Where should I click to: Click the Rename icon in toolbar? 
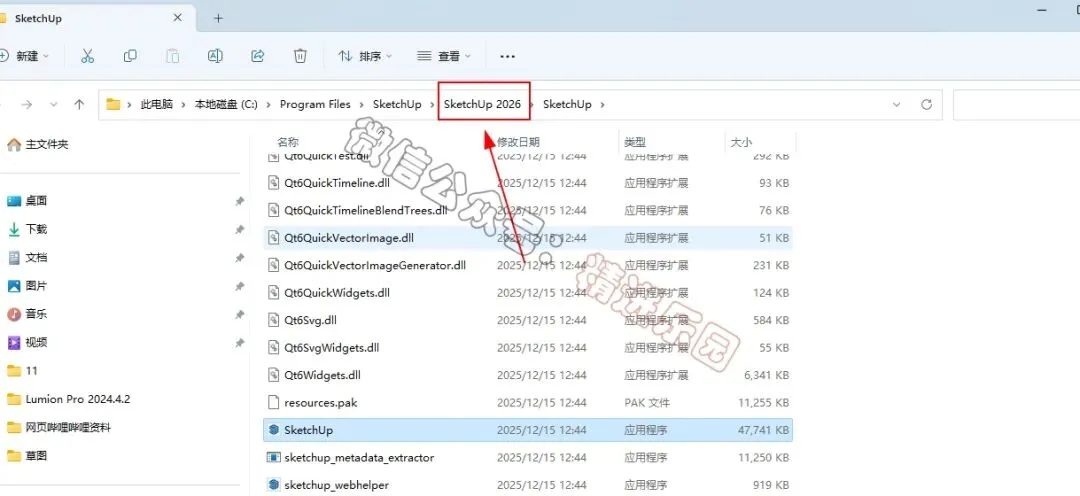(215, 56)
